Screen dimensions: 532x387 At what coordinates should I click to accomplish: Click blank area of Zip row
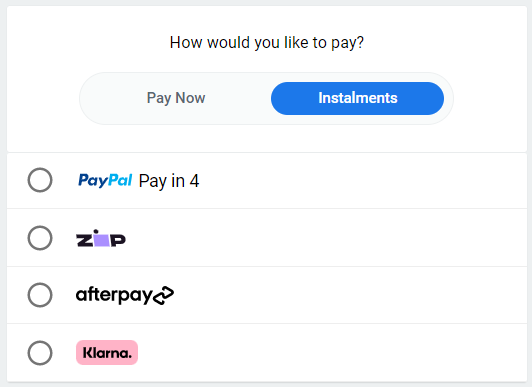326,238
